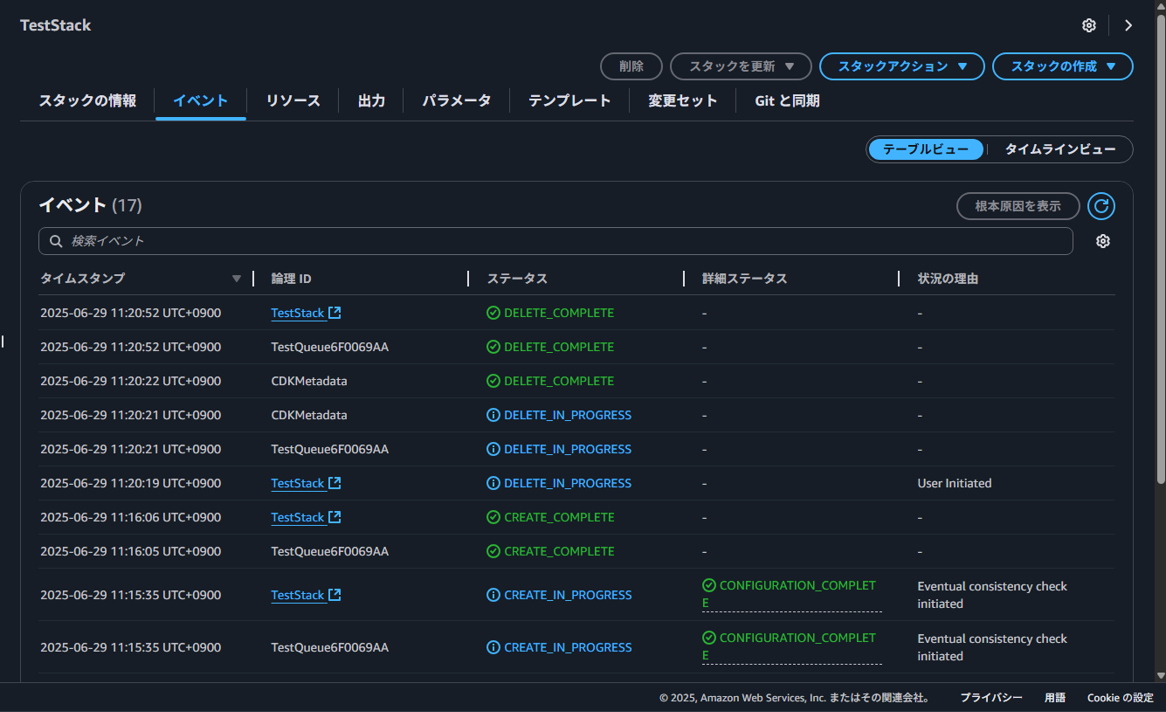Click CDKMetadata in the DELETE_COMPLETE row
This screenshot has height=712, width=1166.
tap(309, 381)
